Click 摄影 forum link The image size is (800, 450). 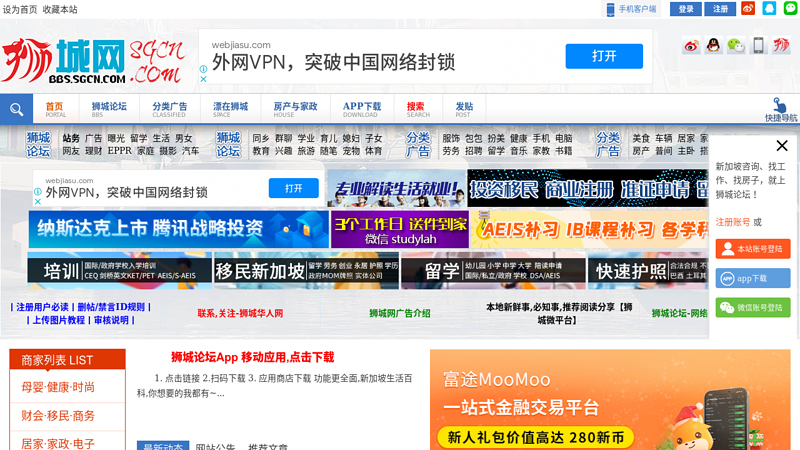(167, 151)
